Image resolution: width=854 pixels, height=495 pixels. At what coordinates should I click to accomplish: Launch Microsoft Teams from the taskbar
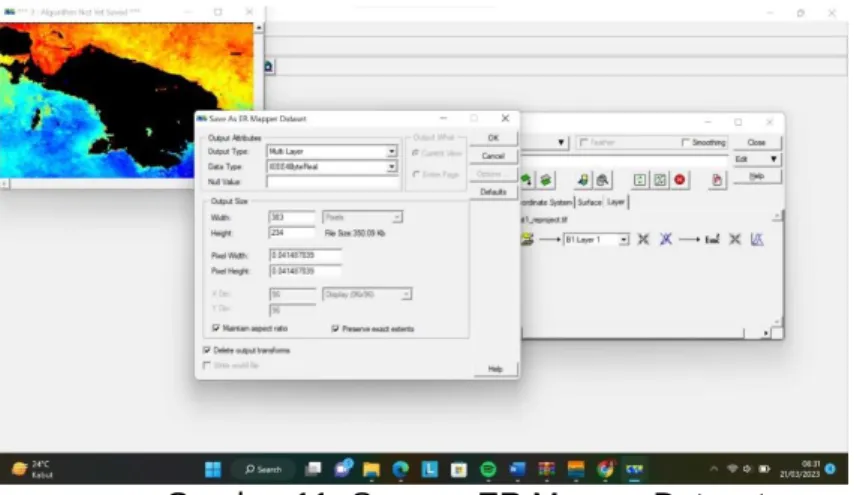pyautogui.click(x=343, y=468)
